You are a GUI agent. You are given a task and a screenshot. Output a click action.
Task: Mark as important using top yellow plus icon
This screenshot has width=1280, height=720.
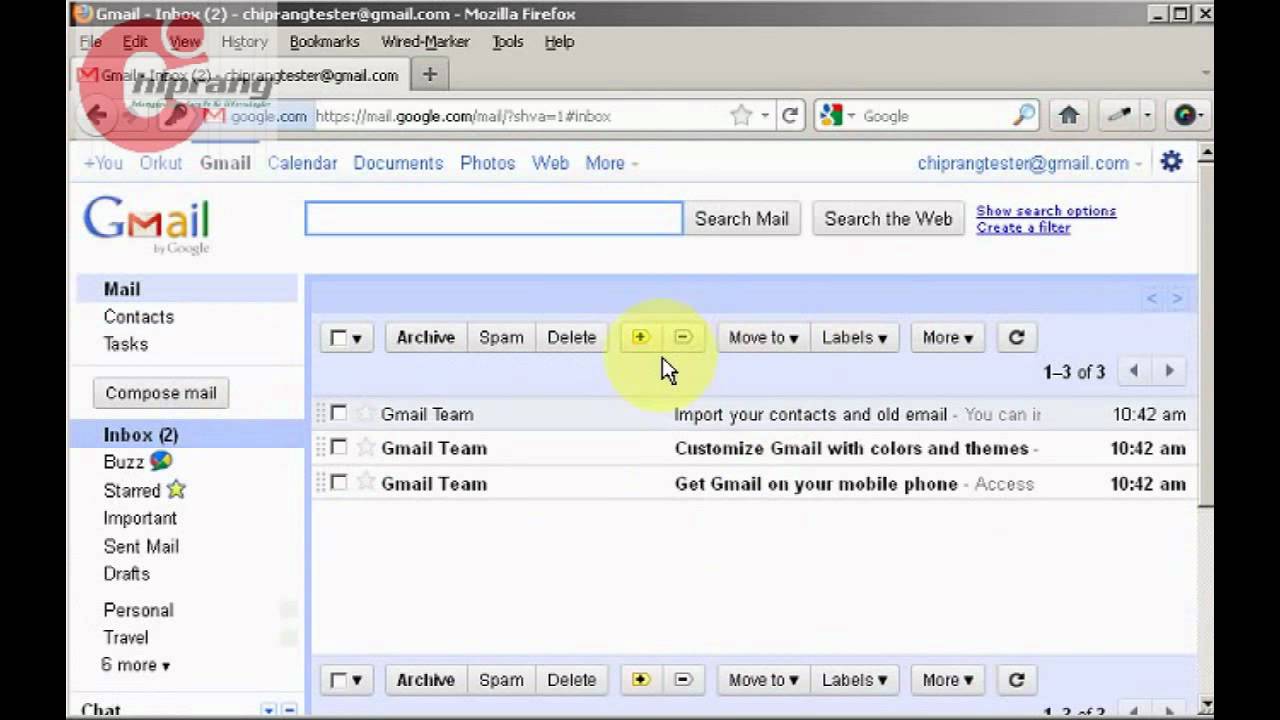click(641, 337)
